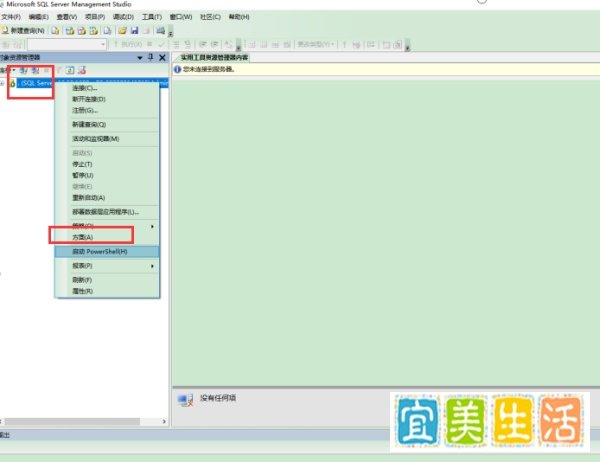Click the blue floppy Save icon
600x462 pixels.
[134, 31]
